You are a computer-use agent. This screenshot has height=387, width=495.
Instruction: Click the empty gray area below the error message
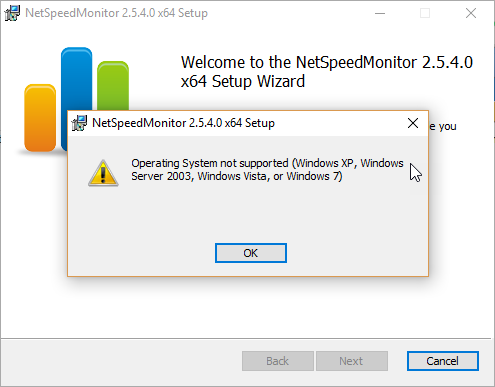(x=248, y=213)
